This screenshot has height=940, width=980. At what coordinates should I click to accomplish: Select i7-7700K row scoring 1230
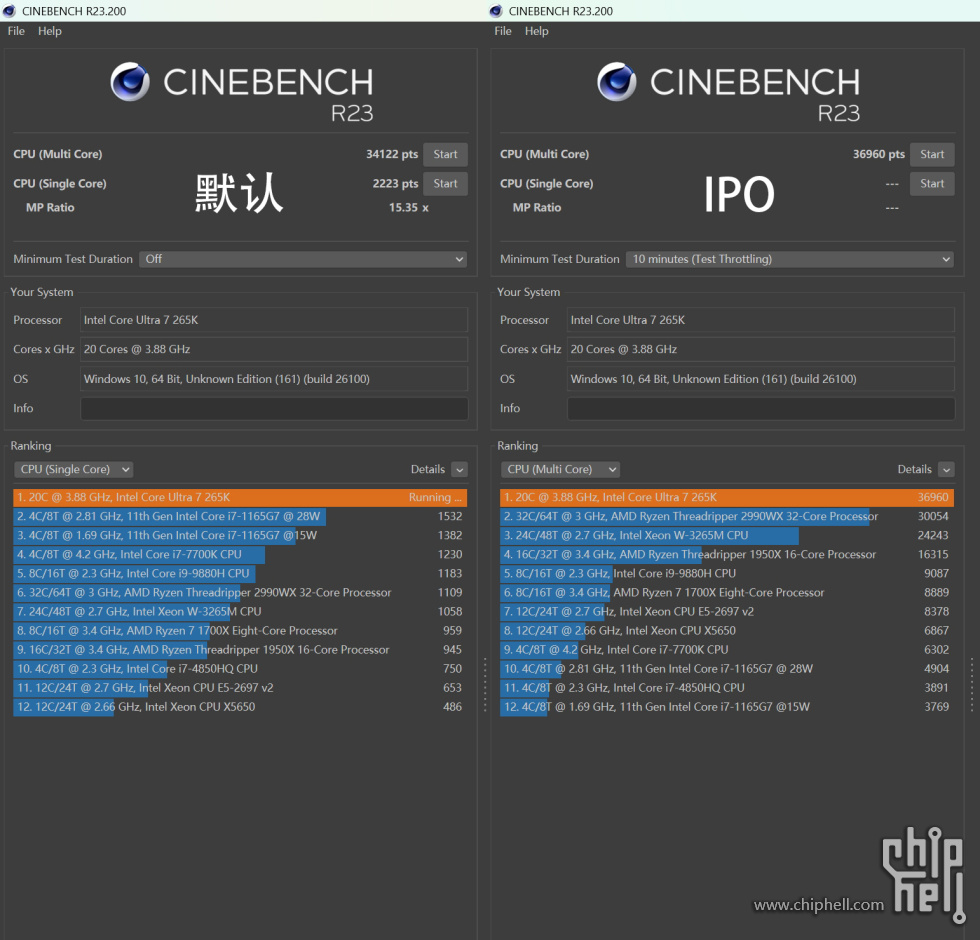(240, 554)
